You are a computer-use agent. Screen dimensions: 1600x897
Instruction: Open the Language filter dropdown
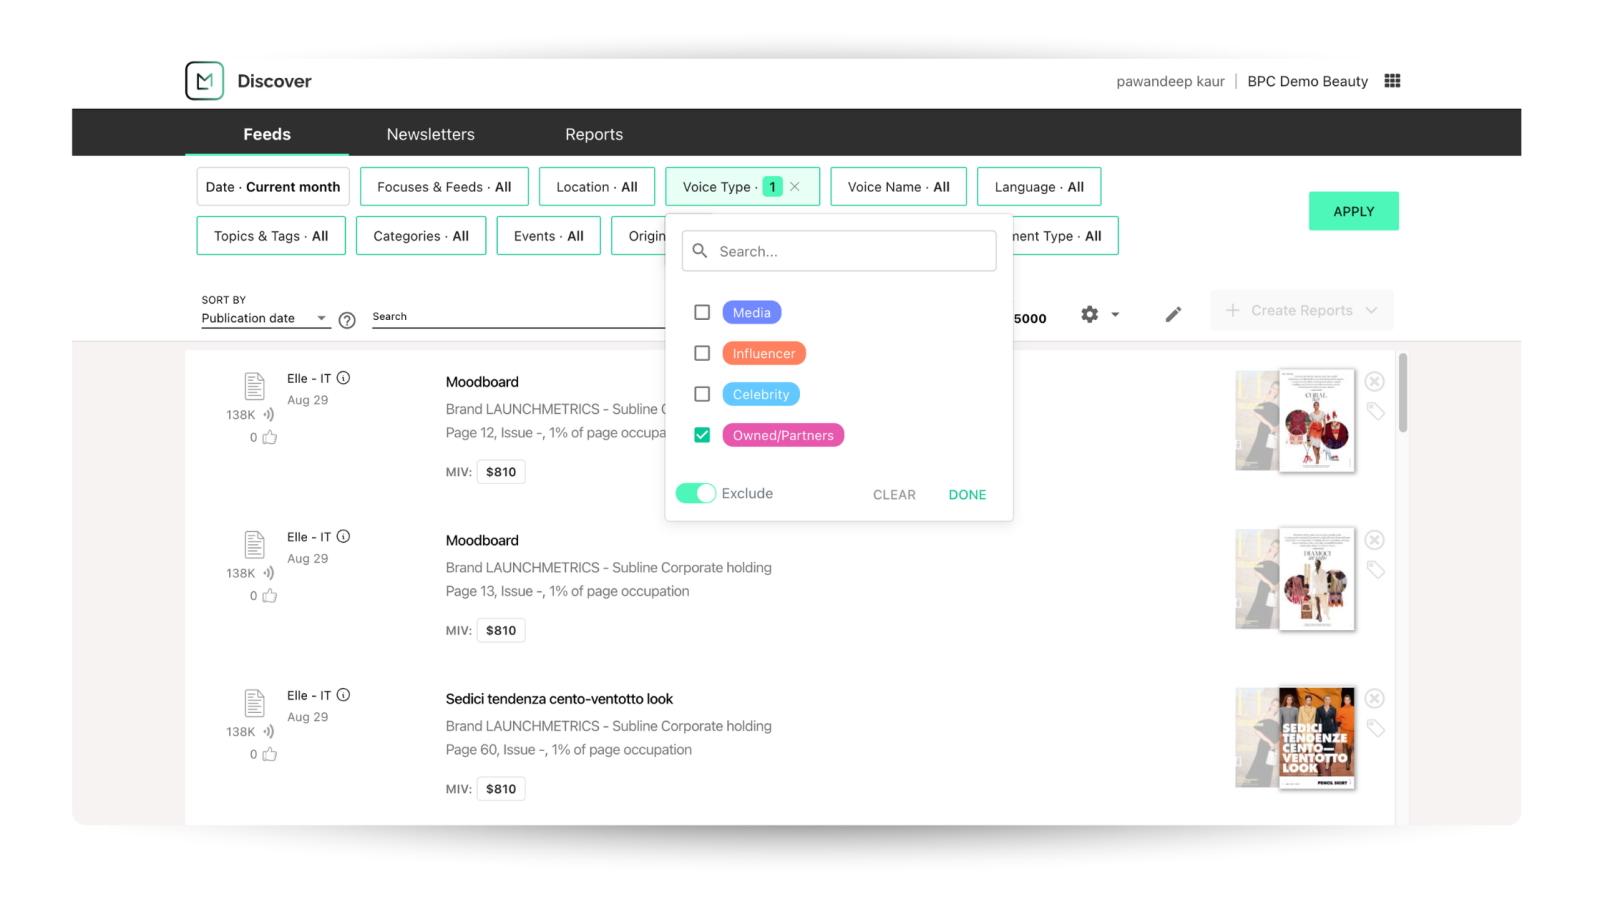pos(1038,187)
